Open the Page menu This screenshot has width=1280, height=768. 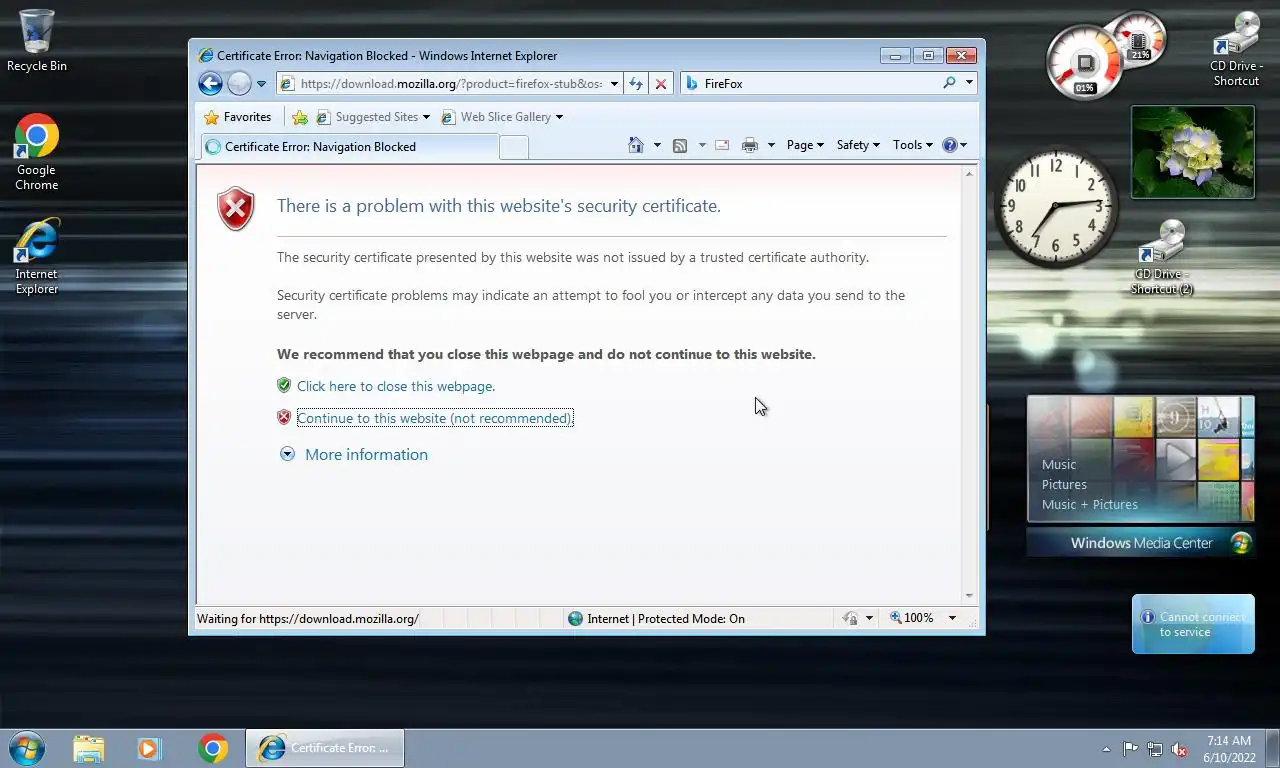point(805,145)
